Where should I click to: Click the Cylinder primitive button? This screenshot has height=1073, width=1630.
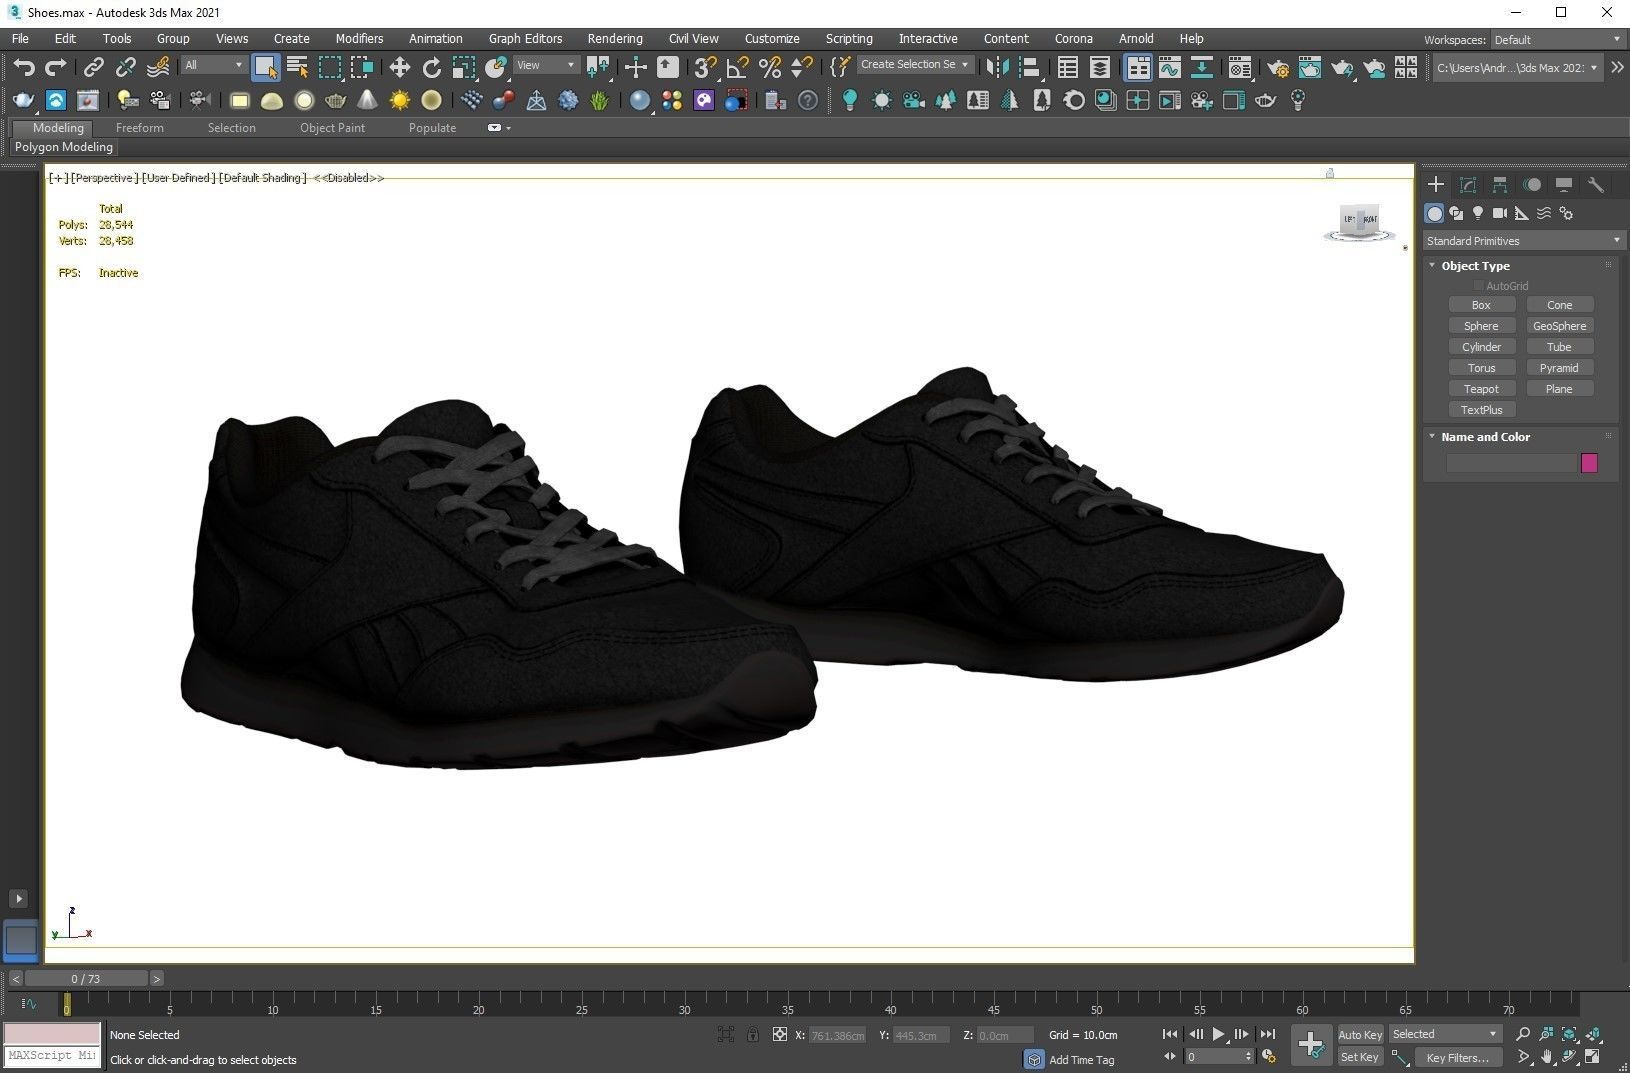click(1481, 347)
